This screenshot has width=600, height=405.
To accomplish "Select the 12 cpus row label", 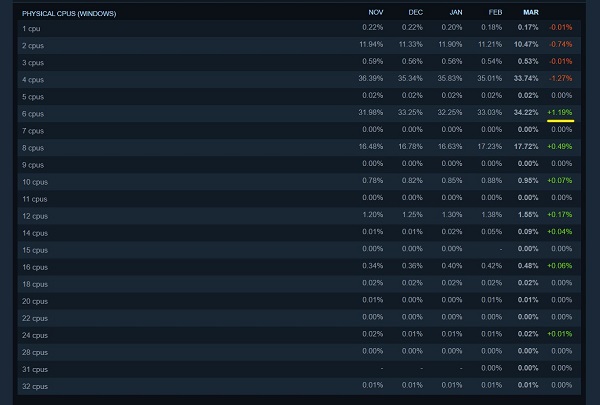I will click(x=35, y=216).
